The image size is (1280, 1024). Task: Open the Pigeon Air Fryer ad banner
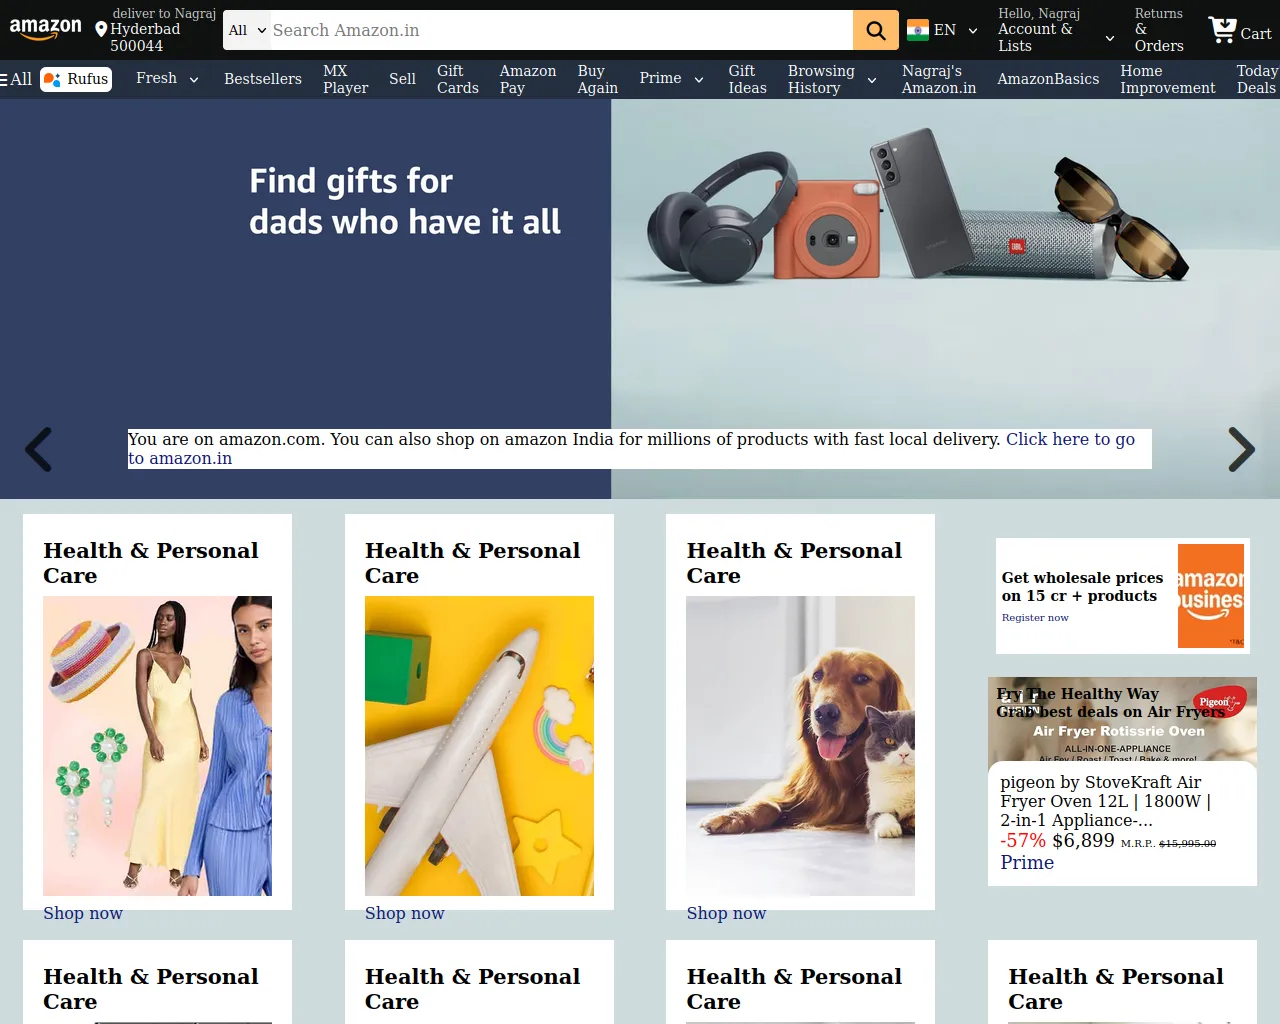tap(1122, 719)
